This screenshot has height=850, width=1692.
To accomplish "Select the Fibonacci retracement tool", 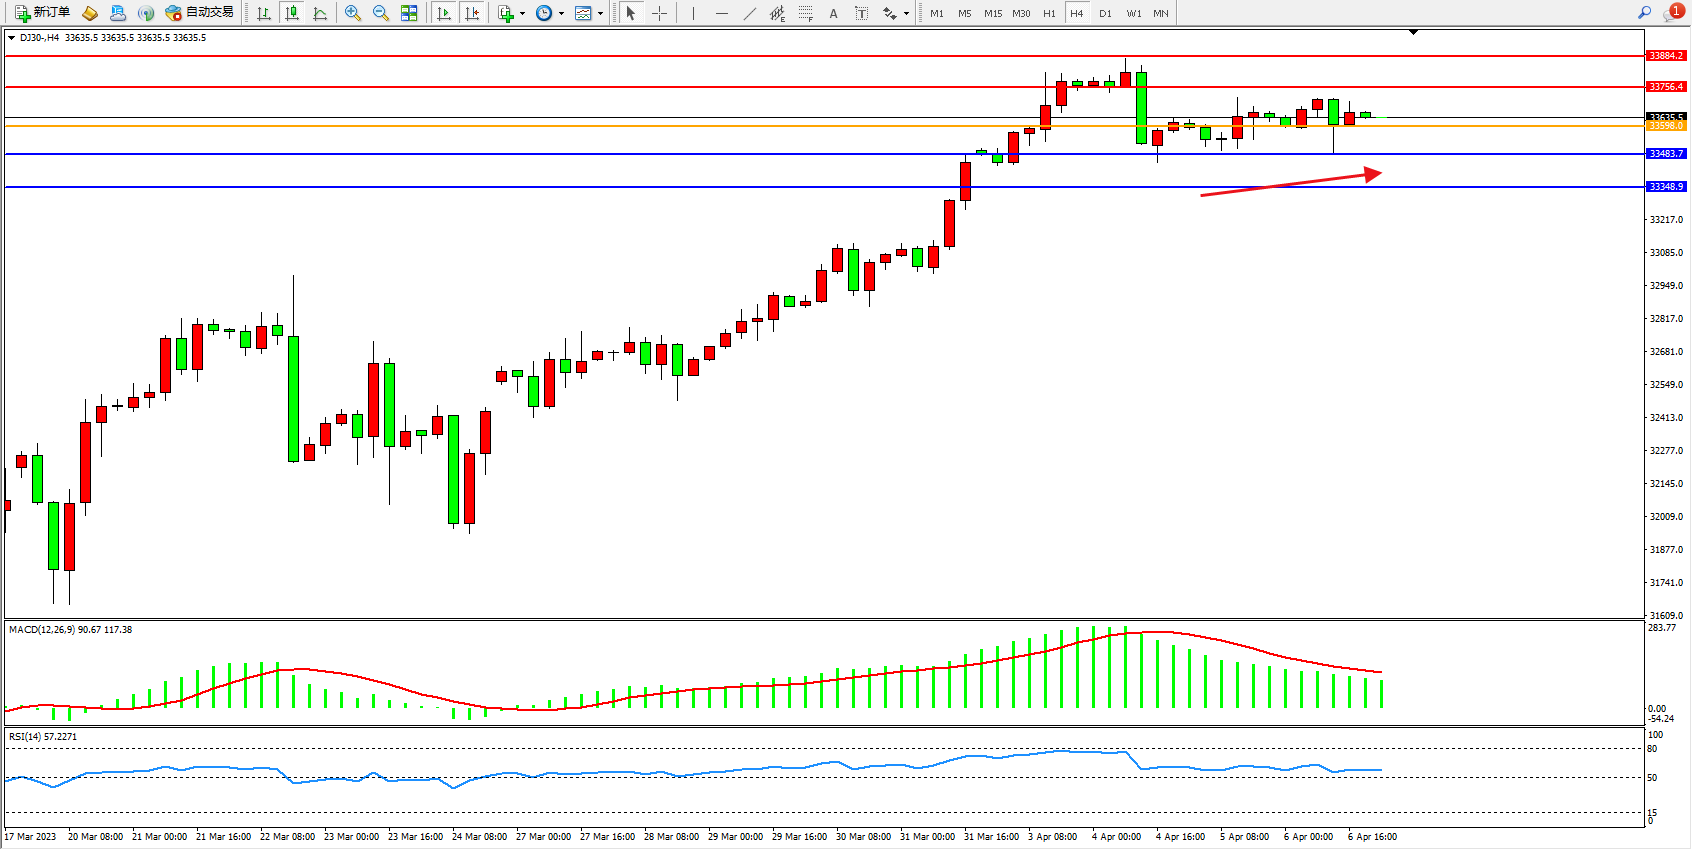I will [805, 13].
